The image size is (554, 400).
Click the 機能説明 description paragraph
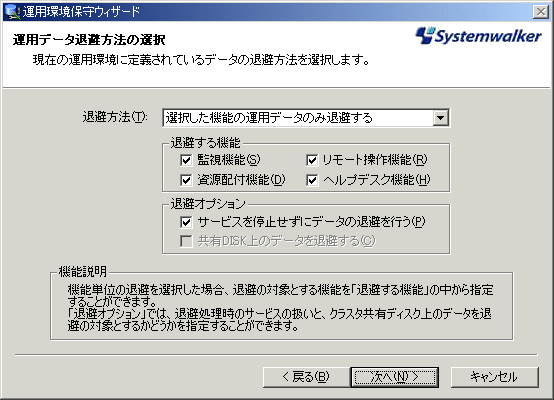click(x=280, y=307)
